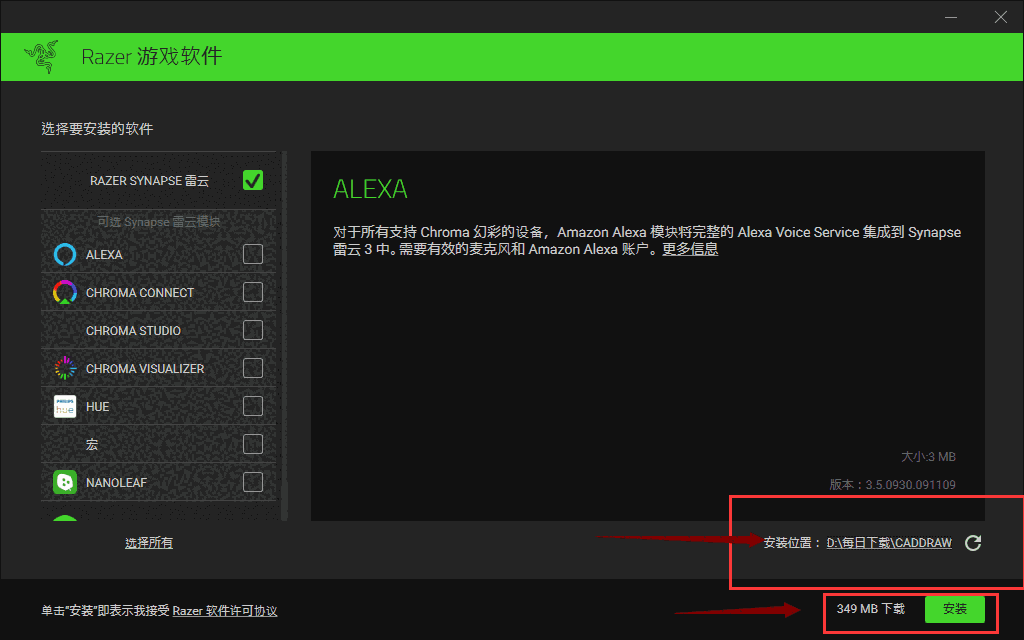
Task: Enable the Nanoleaf checkbox
Action: coord(253,482)
